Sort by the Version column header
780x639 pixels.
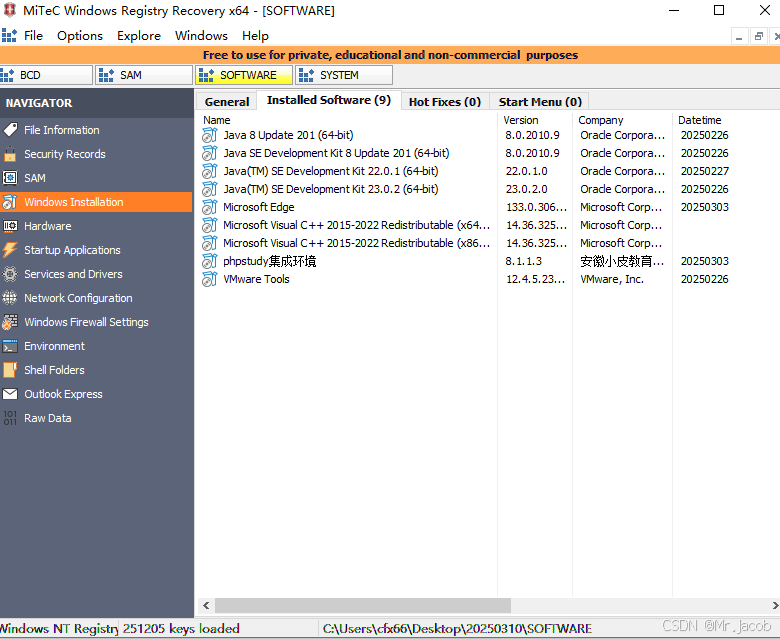[535, 120]
